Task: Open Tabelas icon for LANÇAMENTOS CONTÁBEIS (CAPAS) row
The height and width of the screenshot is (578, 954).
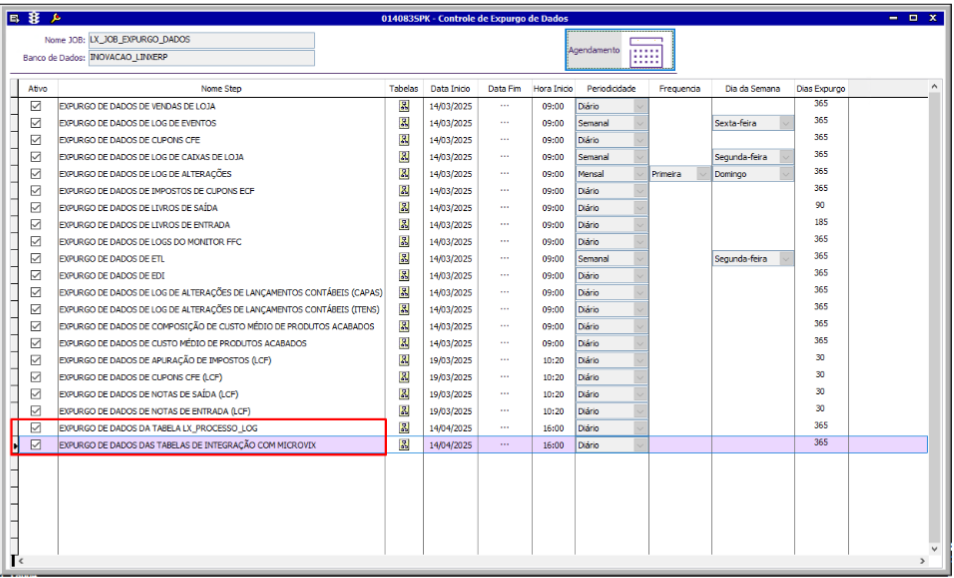Action: click(x=404, y=292)
